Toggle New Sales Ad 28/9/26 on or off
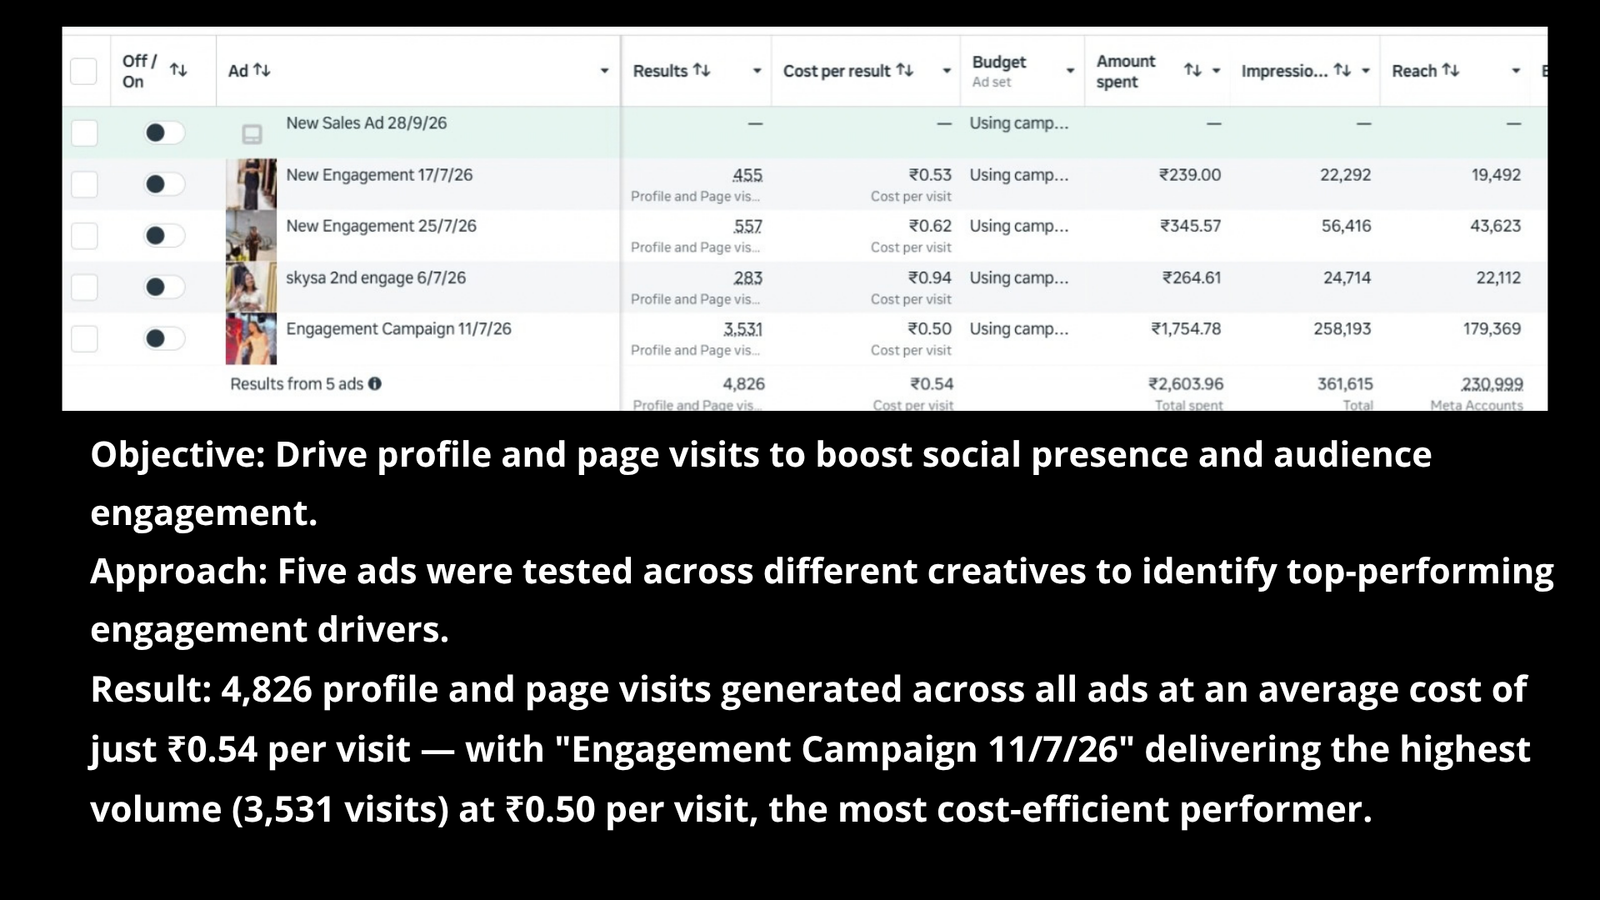This screenshot has height=900, width=1600. tap(164, 133)
